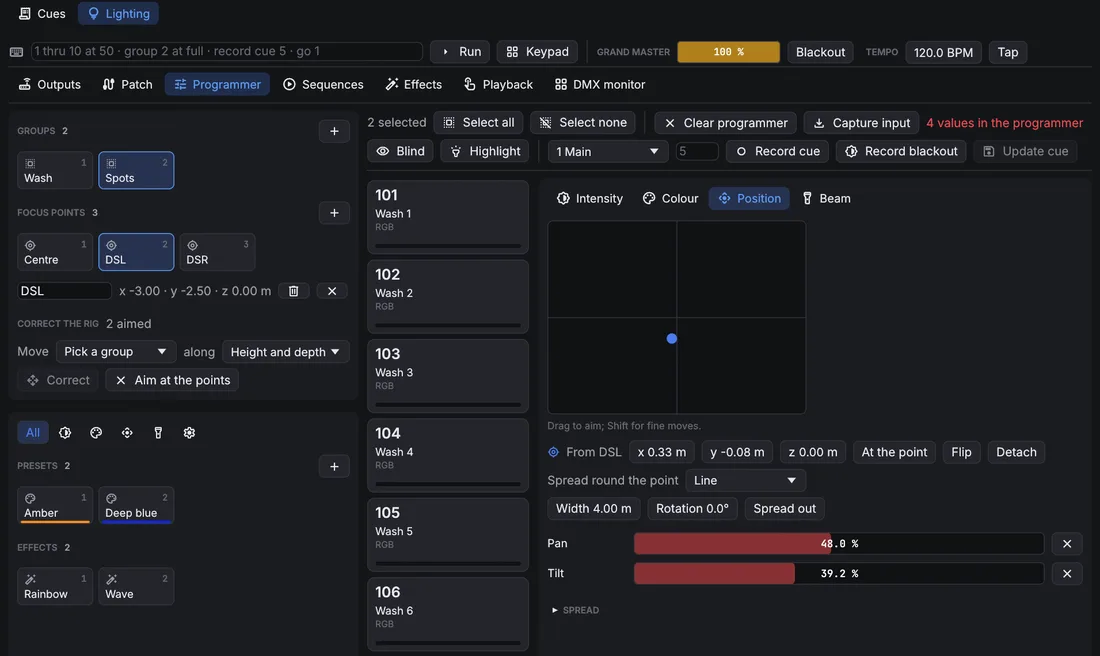This screenshot has width=1100, height=656.
Task: Open the Outputs tab
Action: click(x=50, y=84)
